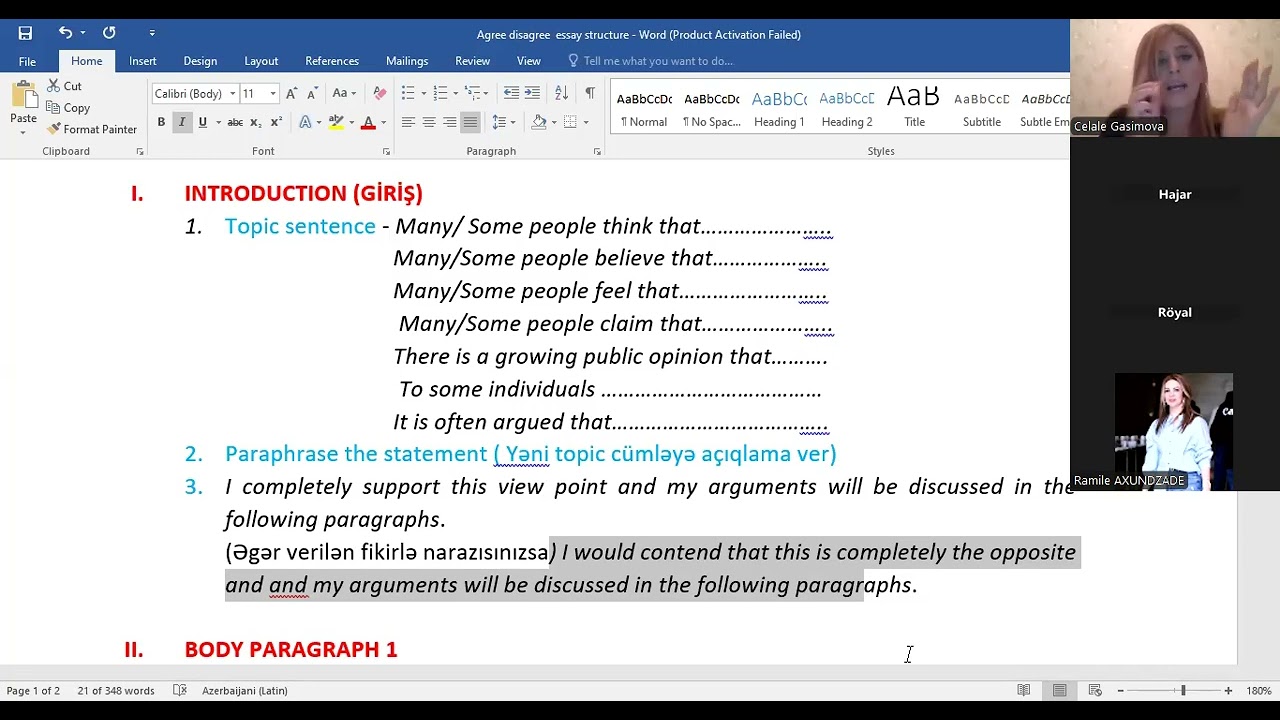Apply the Heading 1 style
Image resolution: width=1280 pixels, height=720 pixels.
coord(779,109)
